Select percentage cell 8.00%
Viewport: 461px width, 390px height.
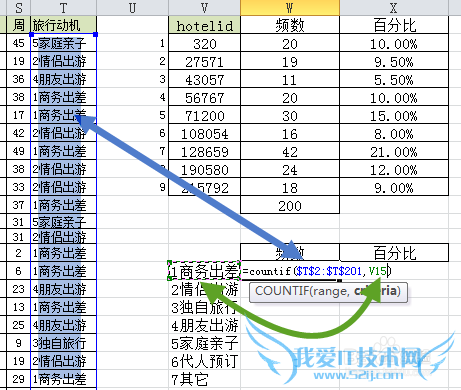click(x=394, y=133)
